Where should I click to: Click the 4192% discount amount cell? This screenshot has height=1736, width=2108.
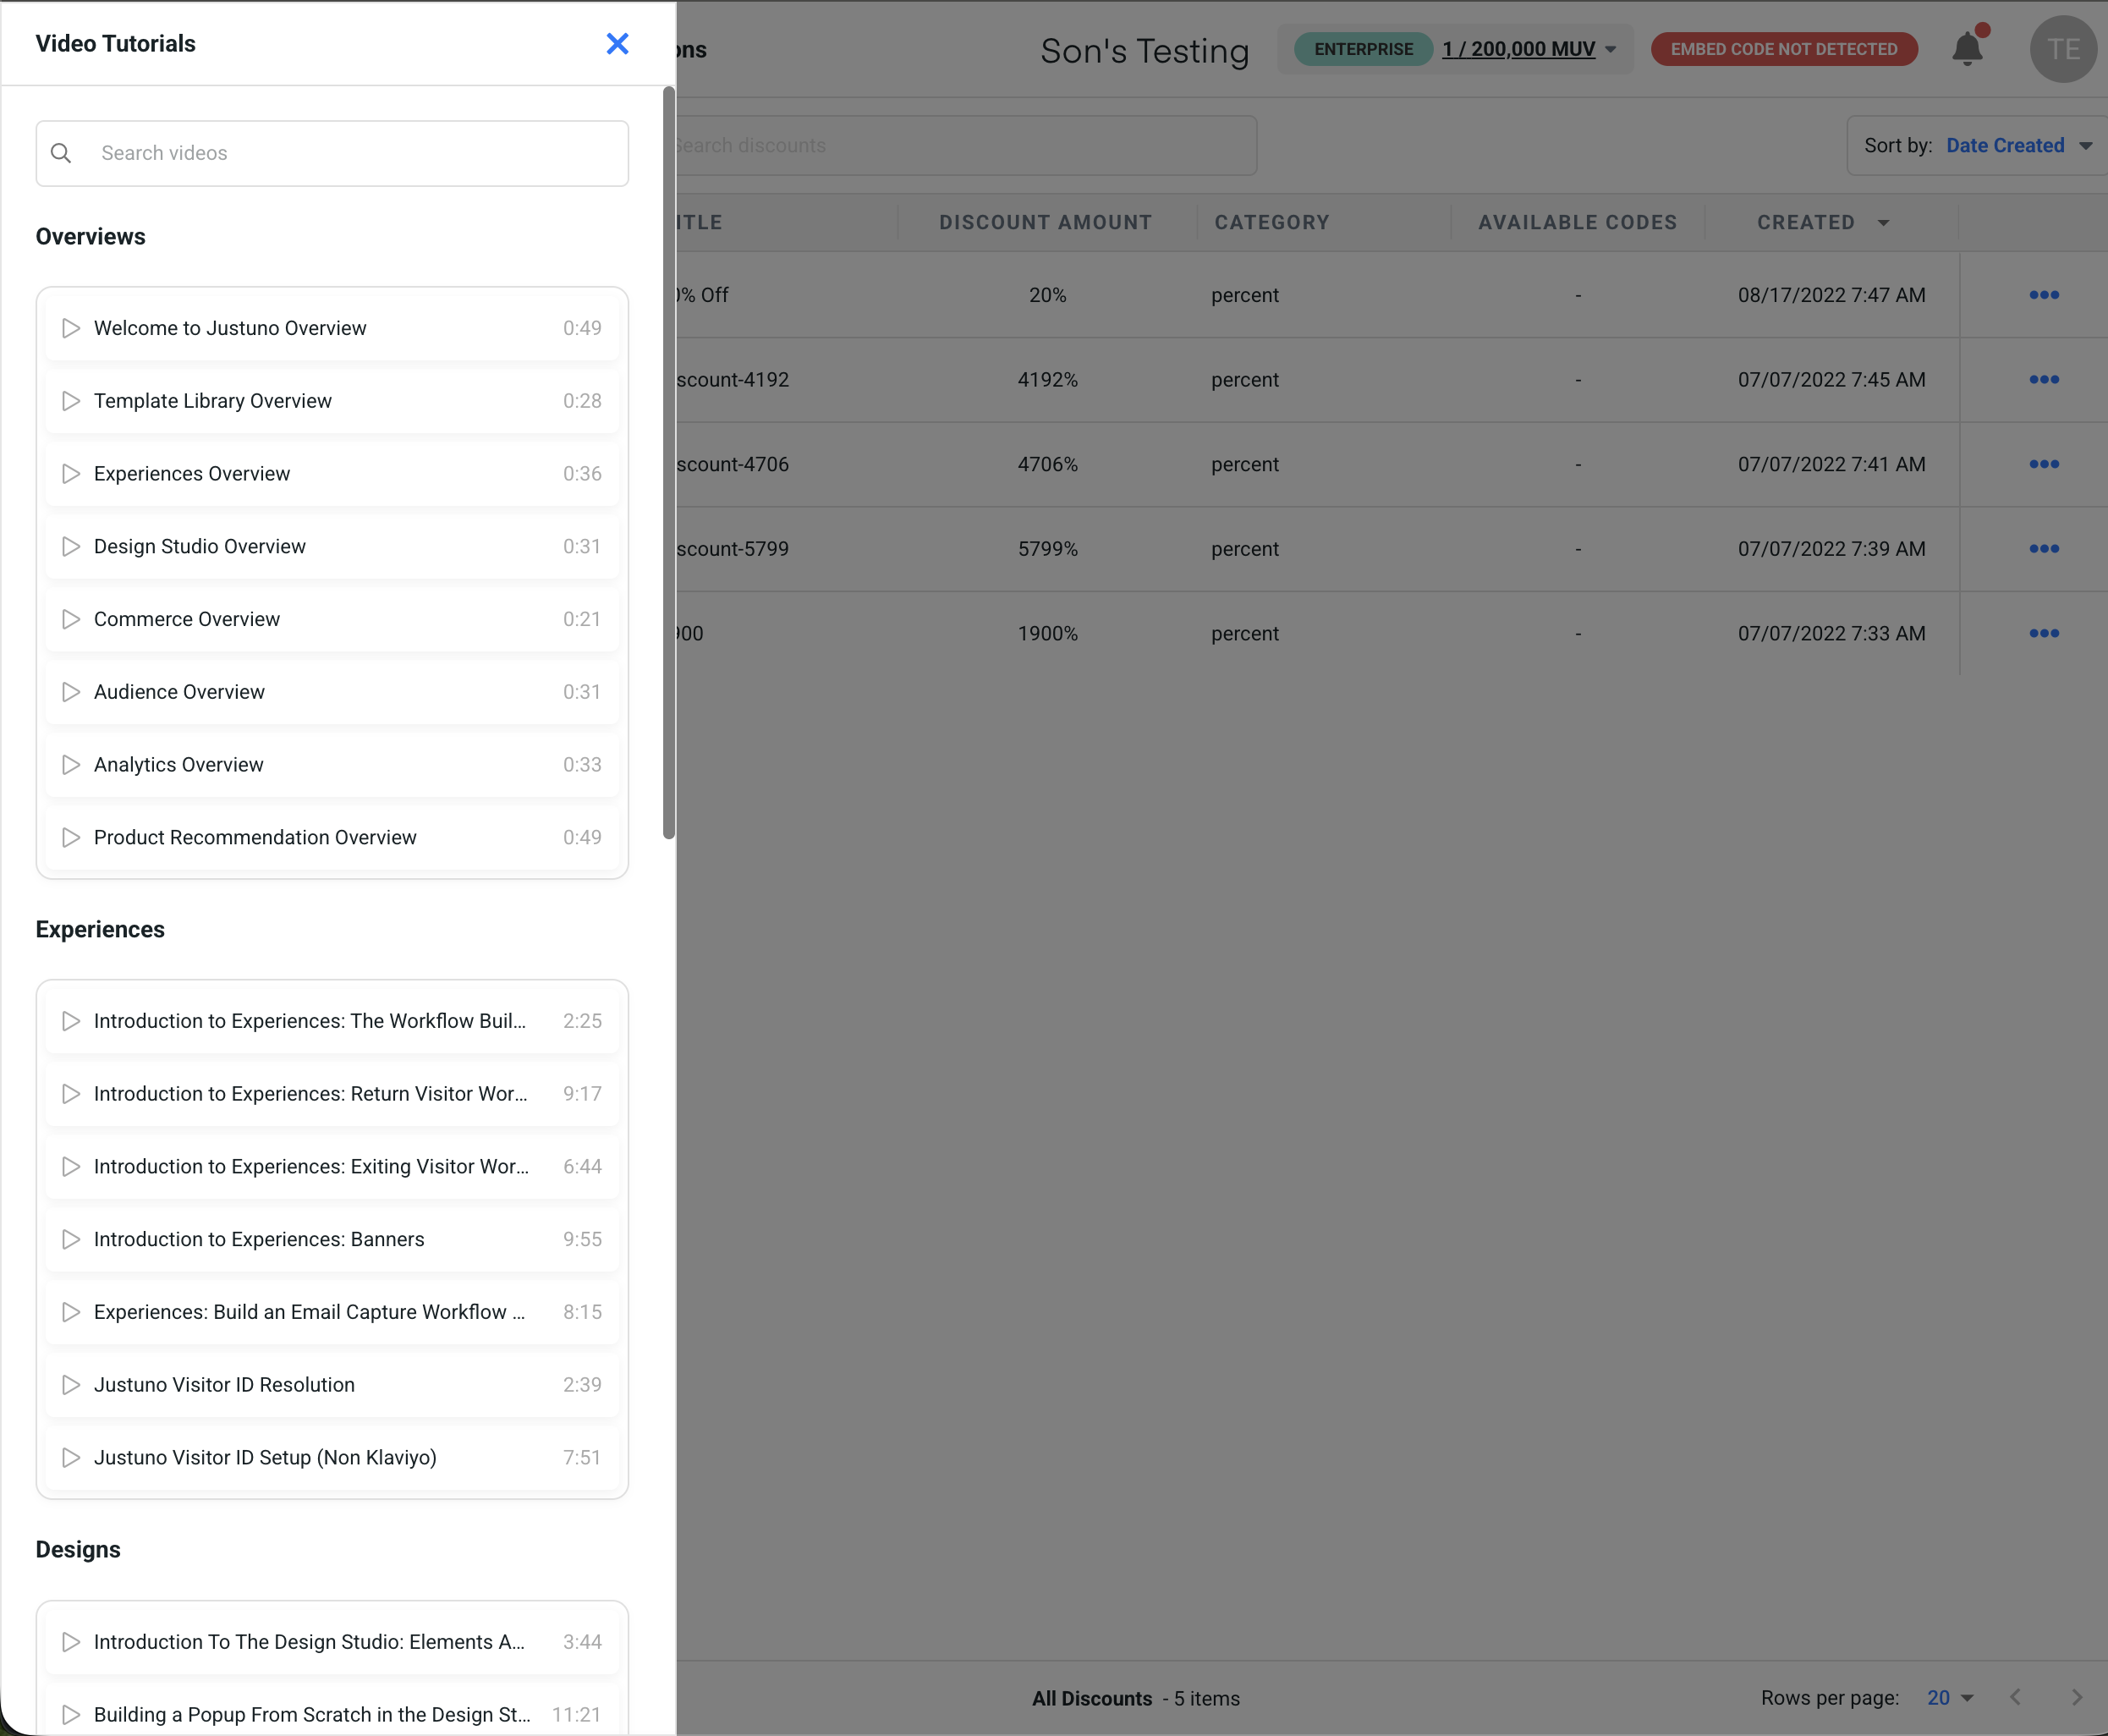[x=1048, y=380]
